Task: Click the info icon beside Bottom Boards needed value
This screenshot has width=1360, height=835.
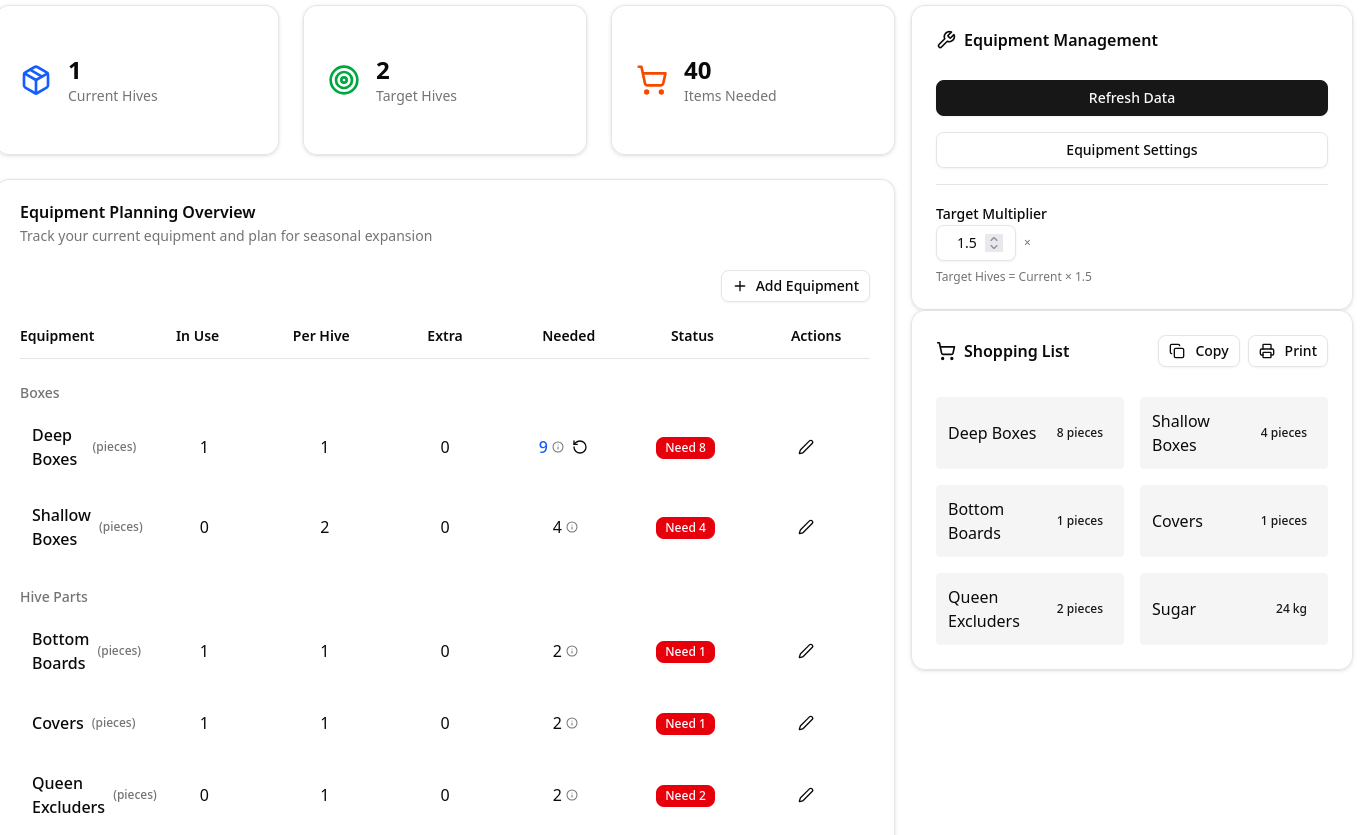Action: click(570, 651)
